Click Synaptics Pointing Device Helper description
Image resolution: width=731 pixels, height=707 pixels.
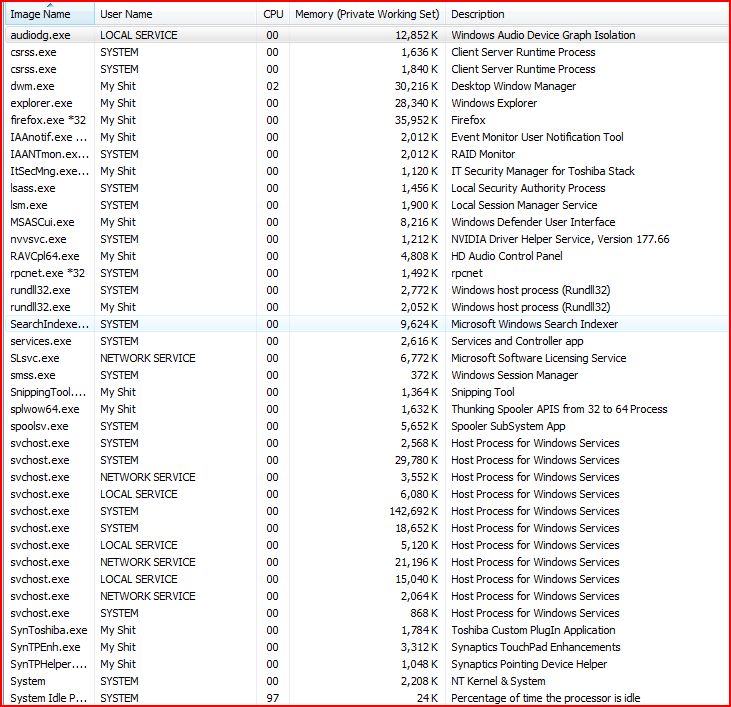coord(529,664)
